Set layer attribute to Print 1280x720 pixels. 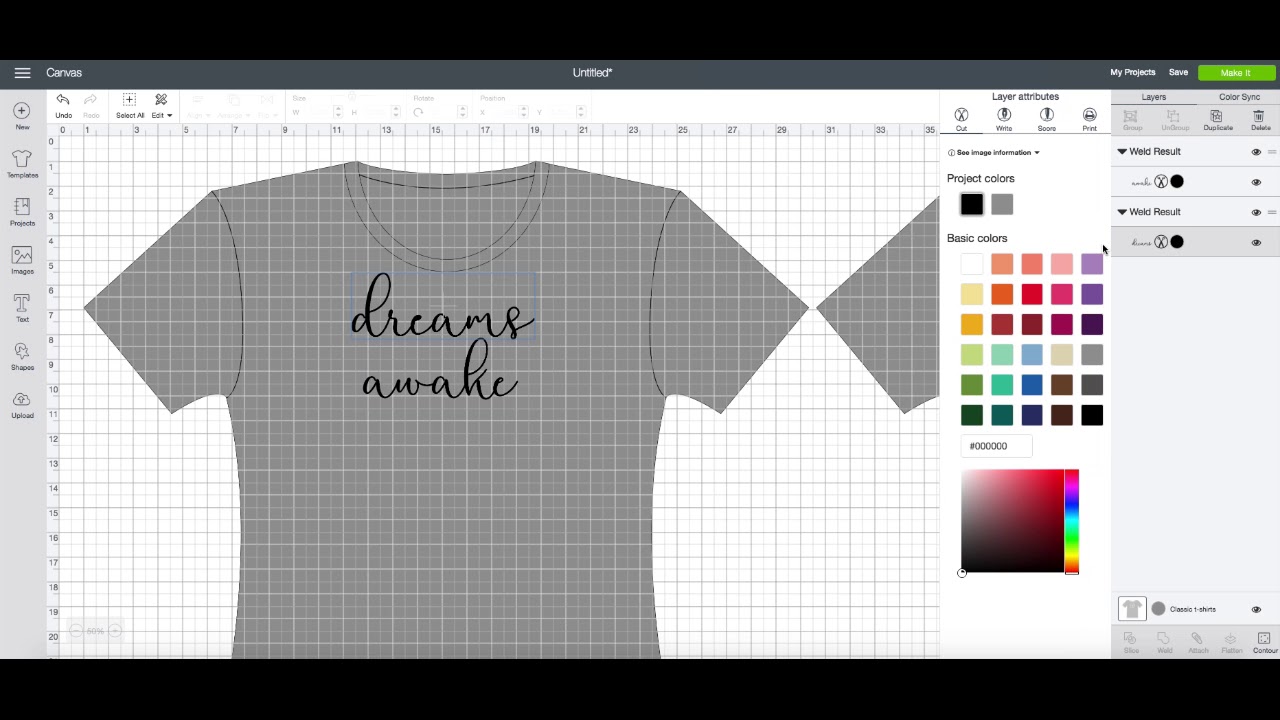1089,119
